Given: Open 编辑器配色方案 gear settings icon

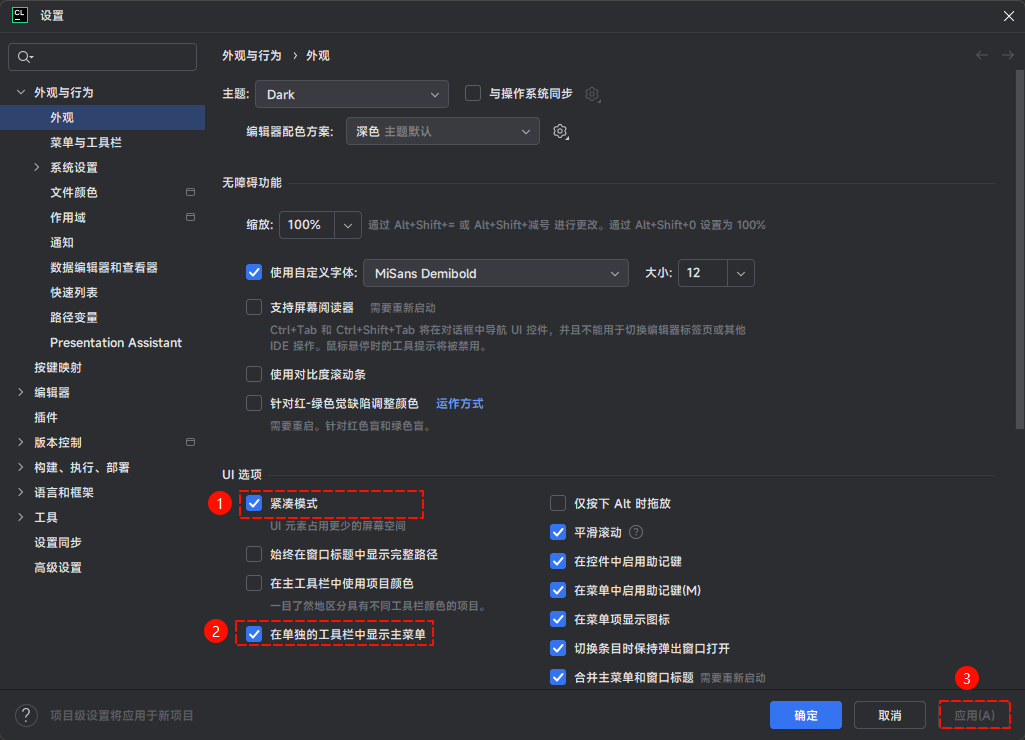Looking at the screenshot, I should (560, 131).
